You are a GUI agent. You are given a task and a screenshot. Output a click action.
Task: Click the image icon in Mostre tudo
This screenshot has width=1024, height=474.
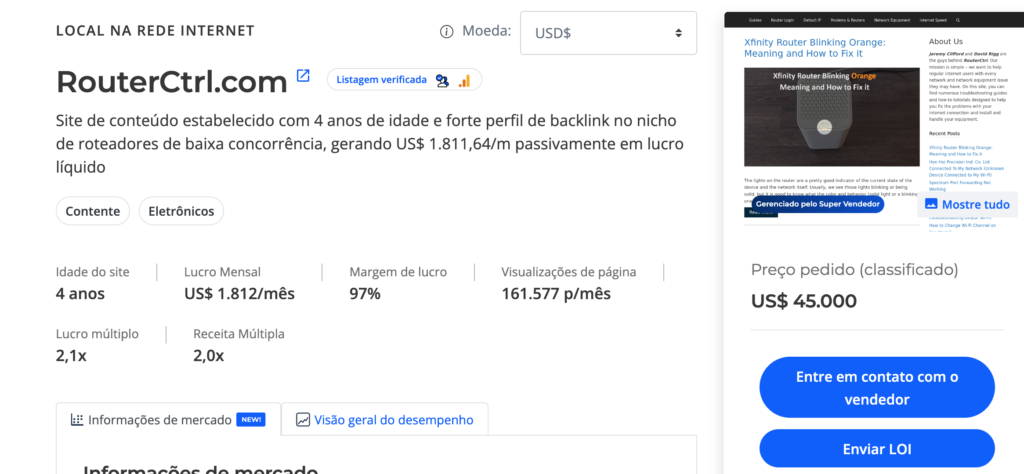coord(931,204)
